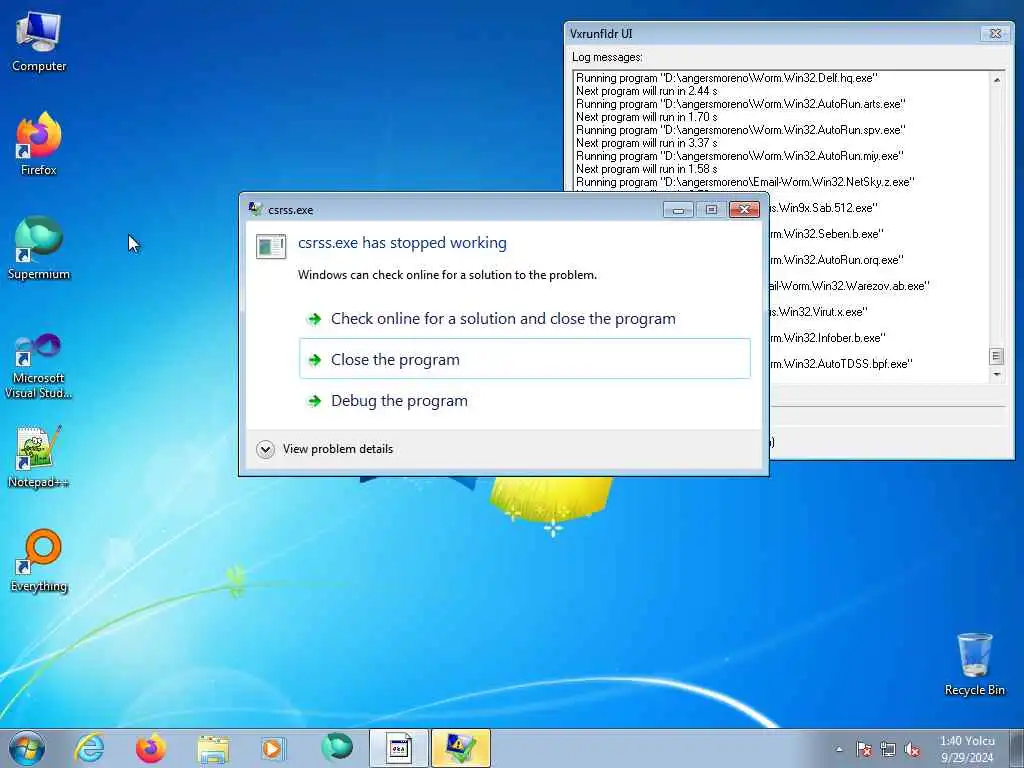Minimize the csrss.exe dialog
1024x768 pixels.
pyautogui.click(x=678, y=210)
